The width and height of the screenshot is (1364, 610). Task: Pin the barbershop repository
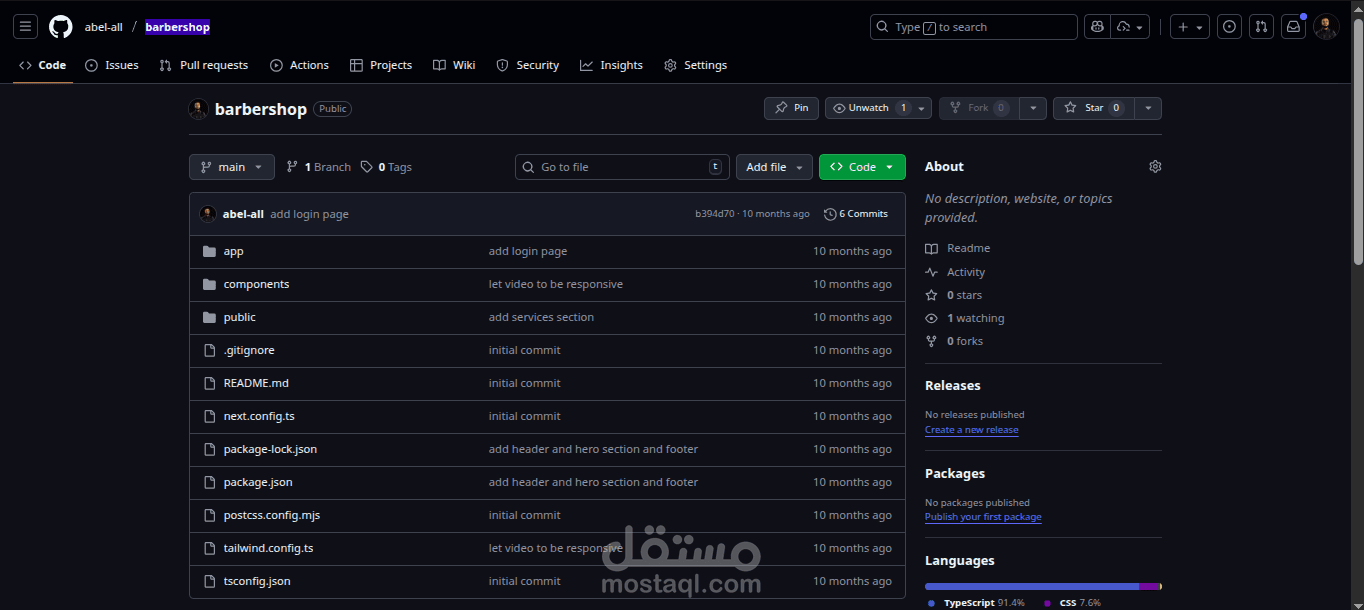tap(791, 108)
